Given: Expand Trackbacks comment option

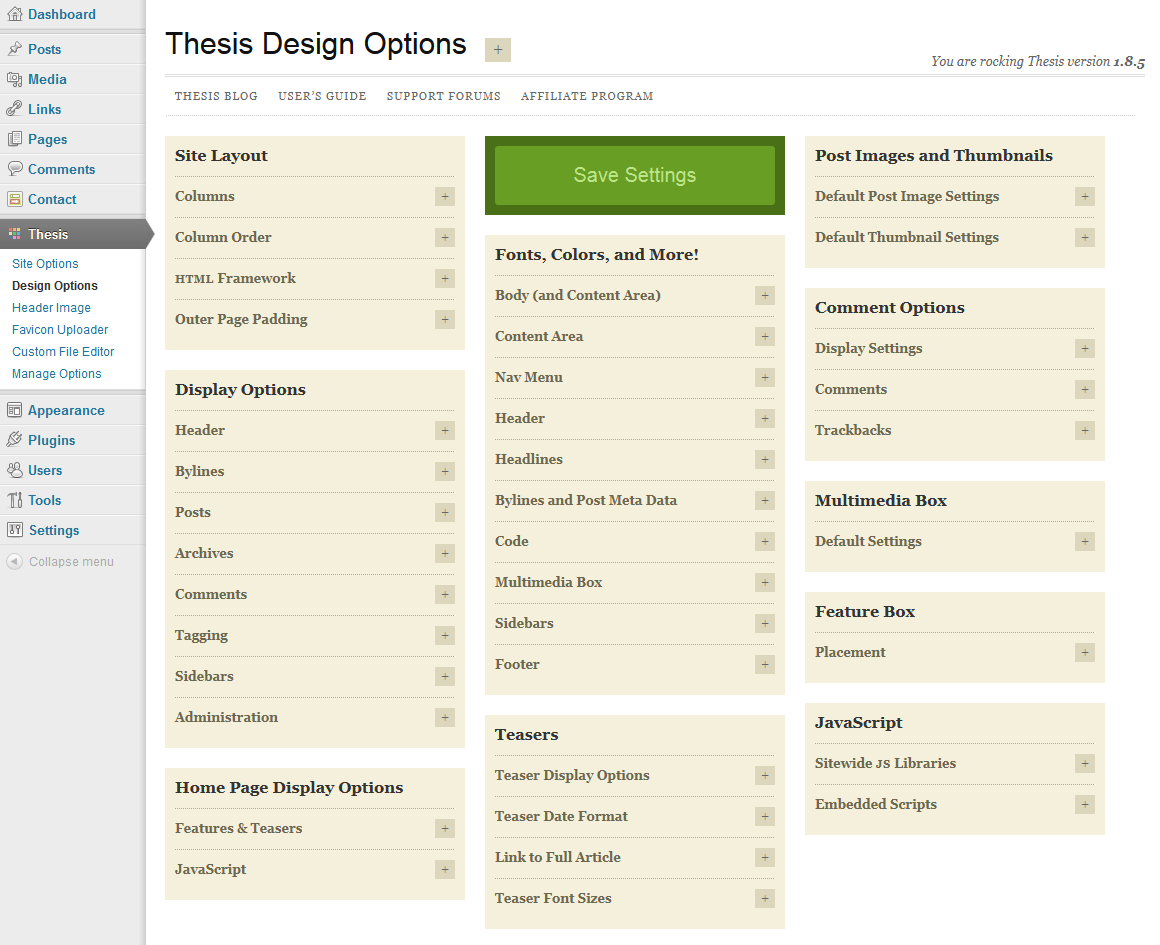Looking at the screenshot, I should pyautogui.click(x=1085, y=431).
